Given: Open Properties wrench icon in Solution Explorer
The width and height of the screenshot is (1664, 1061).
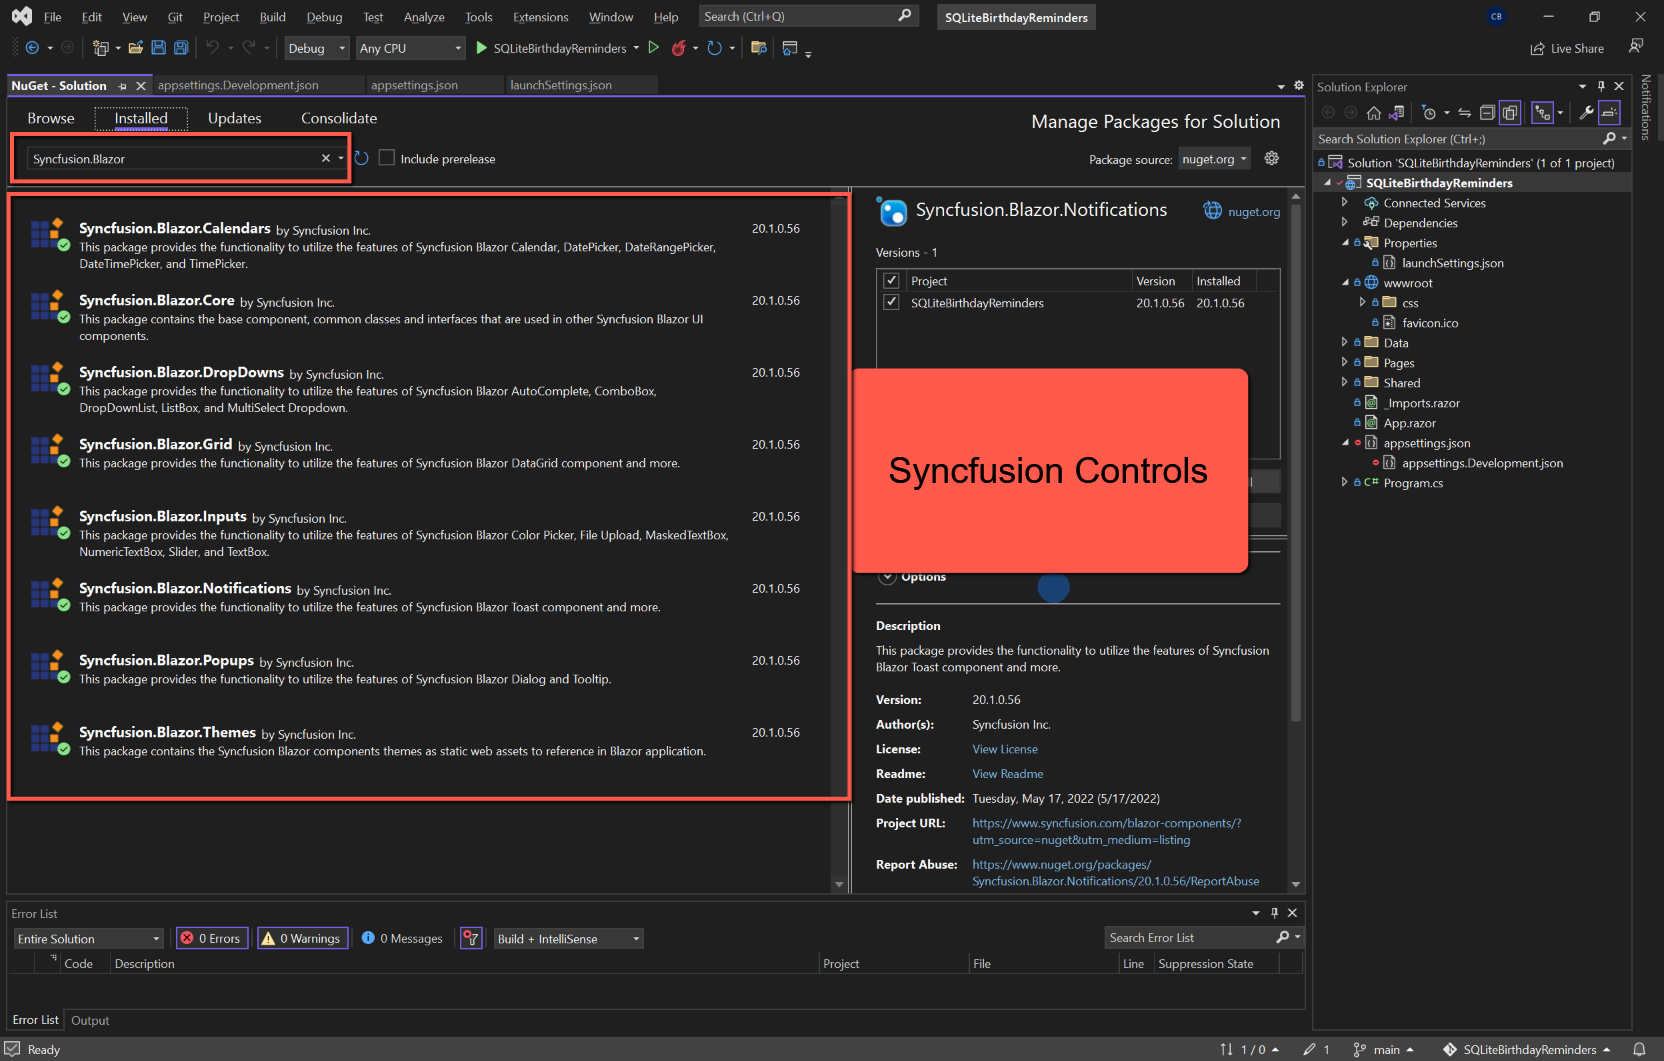Looking at the screenshot, I should (x=1586, y=113).
